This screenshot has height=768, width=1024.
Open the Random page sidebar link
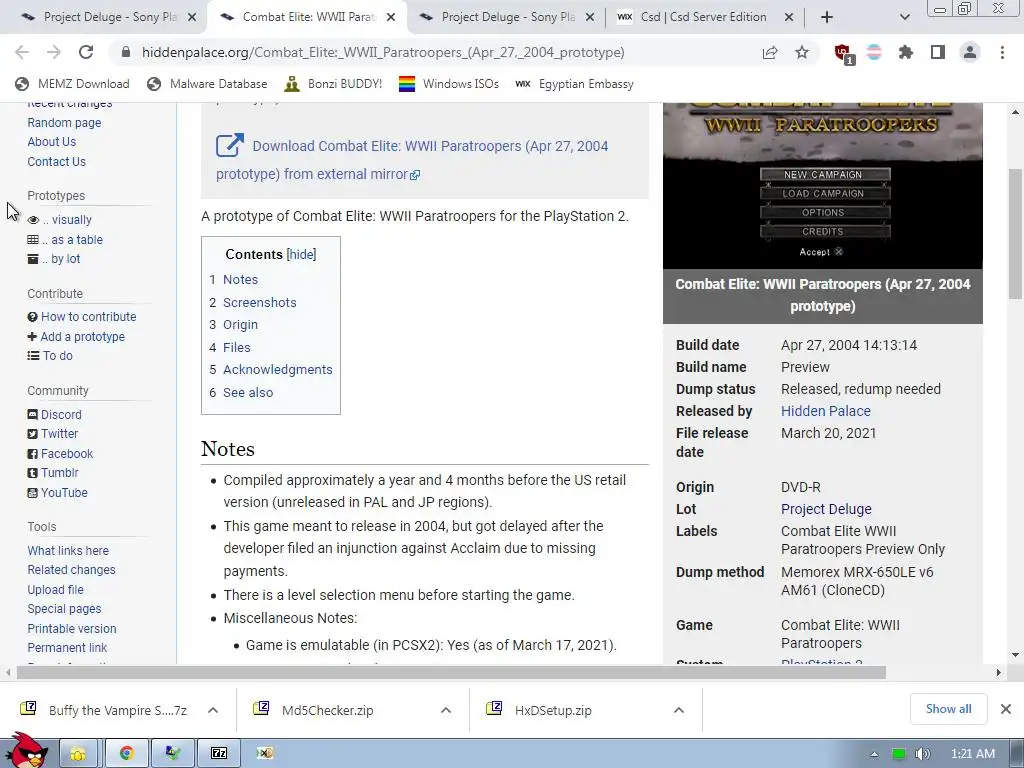pos(64,122)
